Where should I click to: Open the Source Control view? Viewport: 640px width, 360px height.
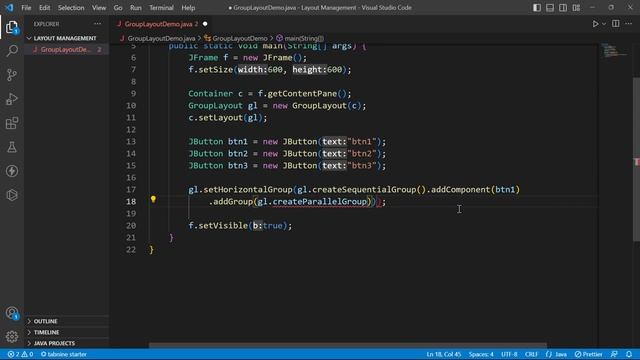[12, 75]
